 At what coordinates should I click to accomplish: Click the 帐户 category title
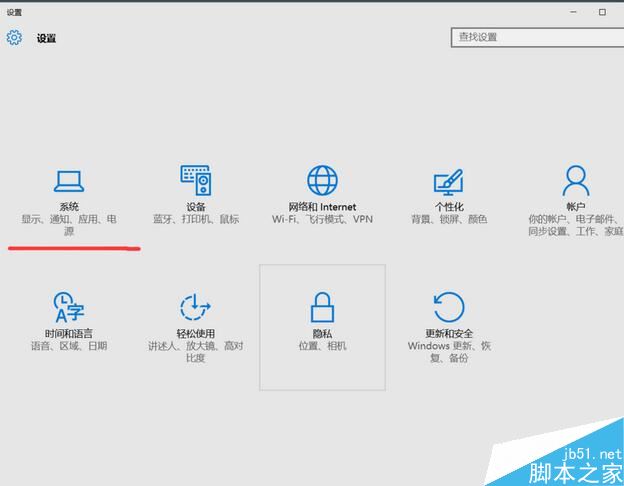pyautogui.click(x=575, y=207)
